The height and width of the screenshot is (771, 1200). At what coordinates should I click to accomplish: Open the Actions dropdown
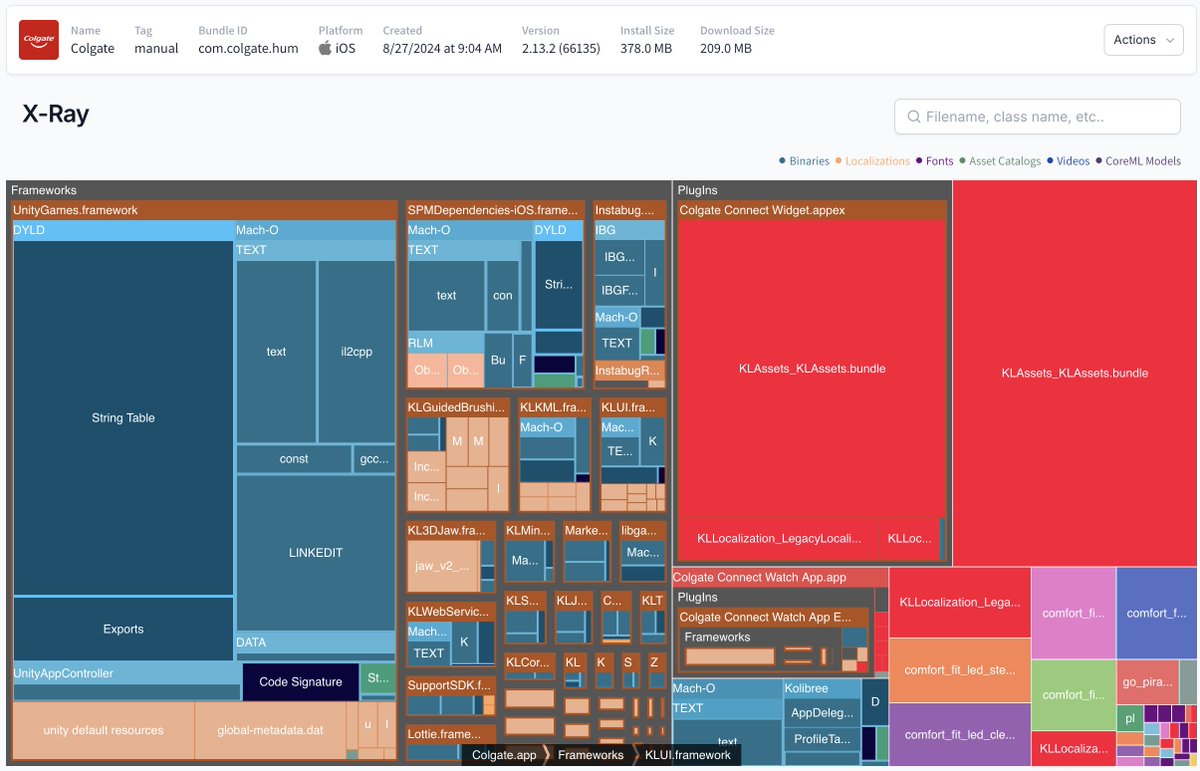[1143, 40]
